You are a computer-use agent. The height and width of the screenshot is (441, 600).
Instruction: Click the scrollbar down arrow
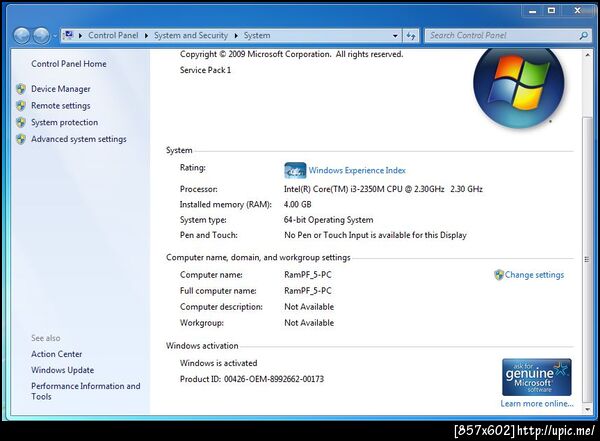tap(587, 409)
